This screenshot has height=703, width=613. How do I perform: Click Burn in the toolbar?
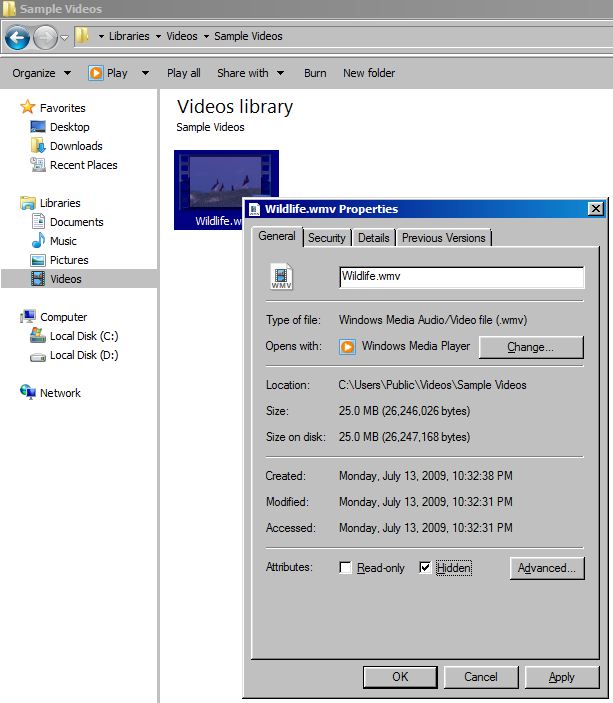pos(315,73)
